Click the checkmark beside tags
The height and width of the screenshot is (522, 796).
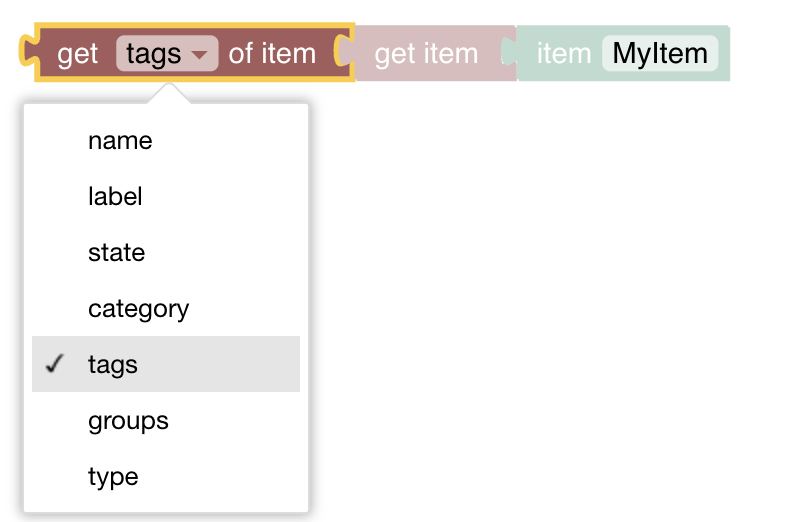55,364
